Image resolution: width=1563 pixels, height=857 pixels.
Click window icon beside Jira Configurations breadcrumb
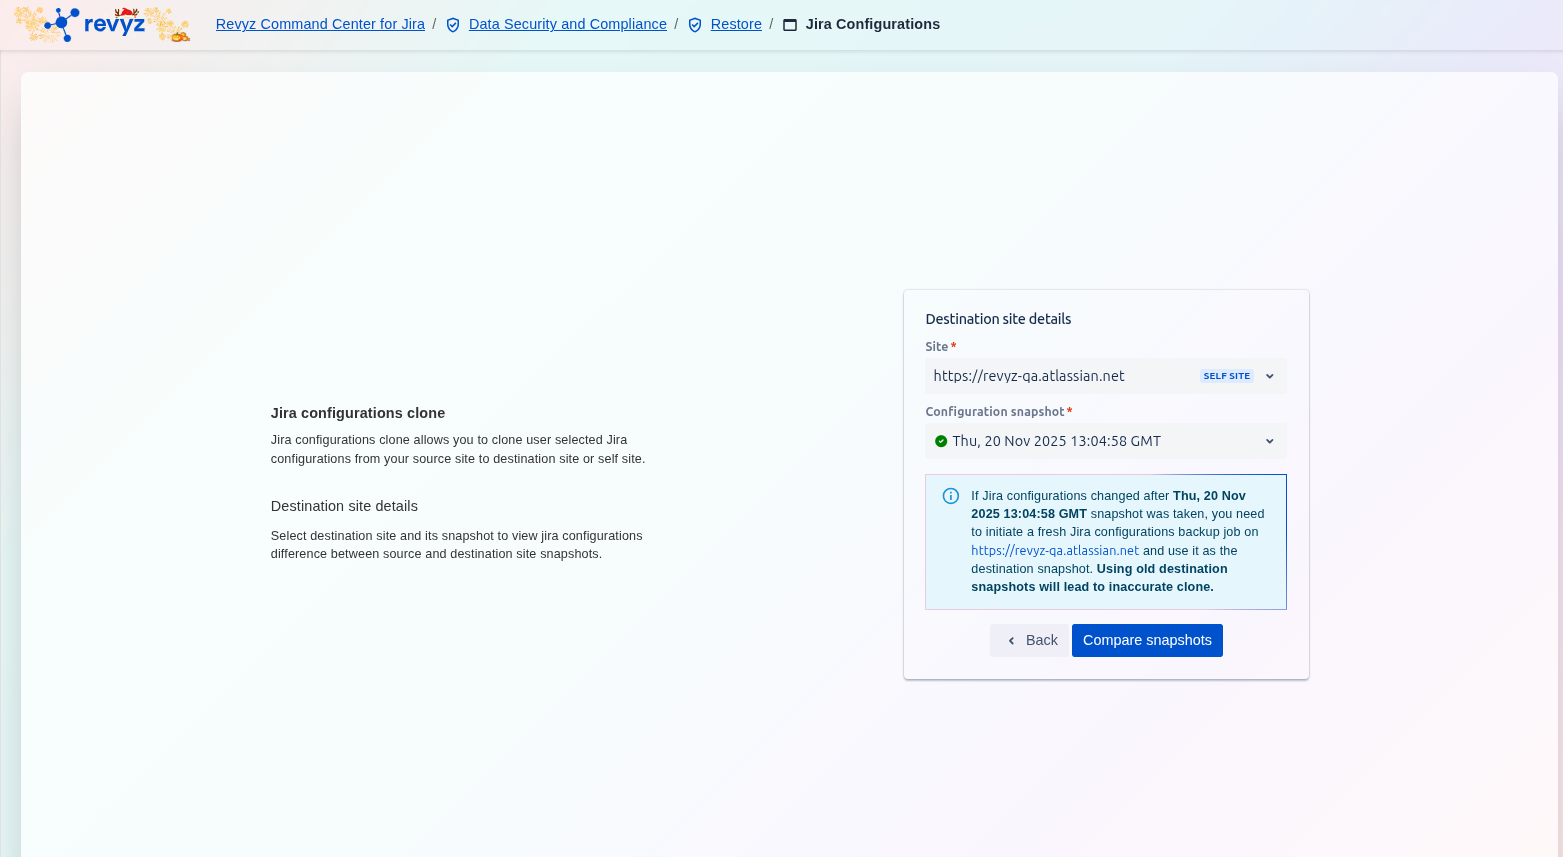790,25
